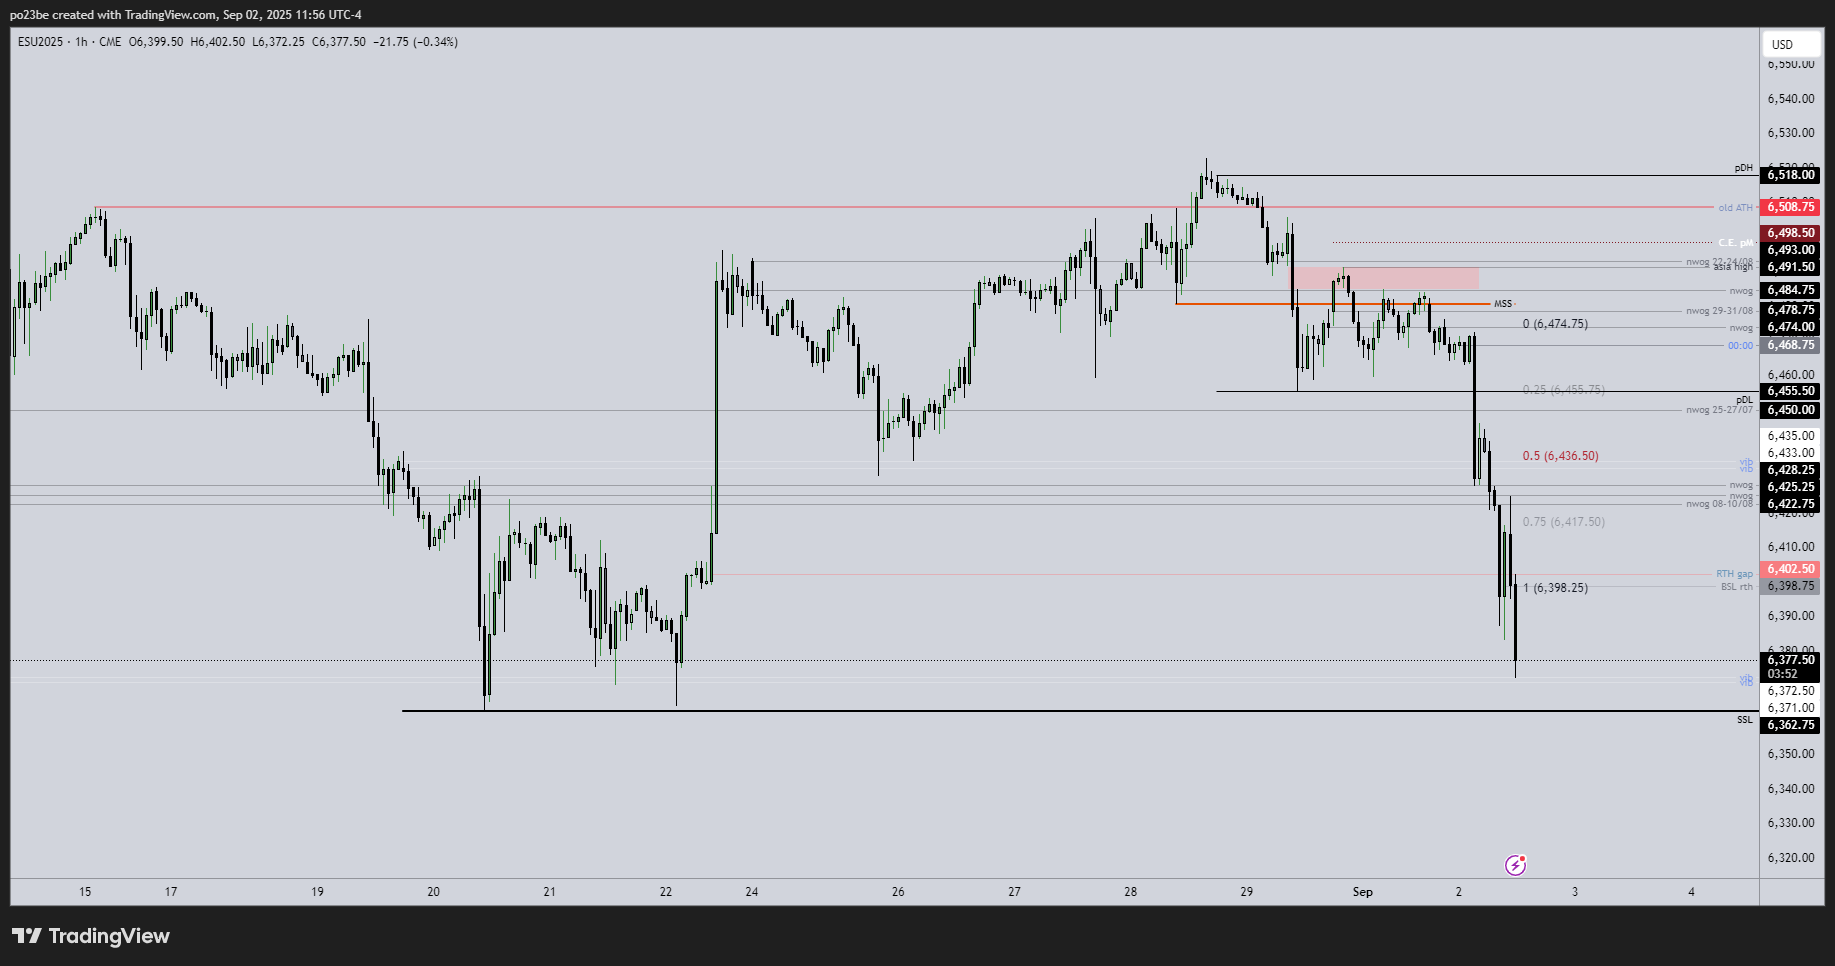Click the pDH price label showing 6,518.00
The width and height of the screenshot is (1835, 966).
[1789, 174]
